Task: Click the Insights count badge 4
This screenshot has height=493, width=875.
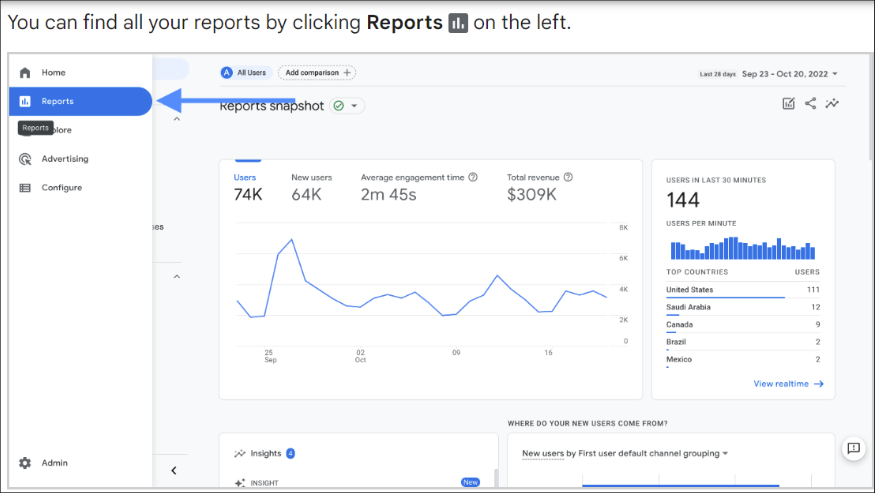Action: pos(290,453)
